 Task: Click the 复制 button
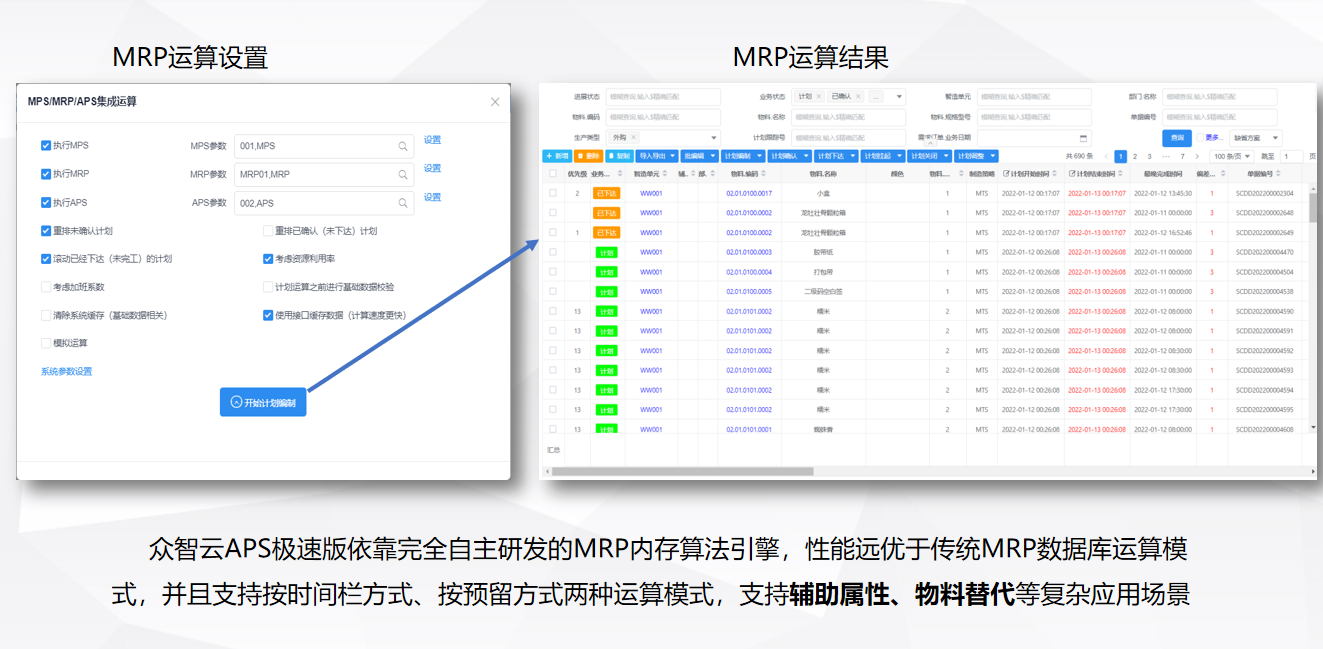point(619,156)
